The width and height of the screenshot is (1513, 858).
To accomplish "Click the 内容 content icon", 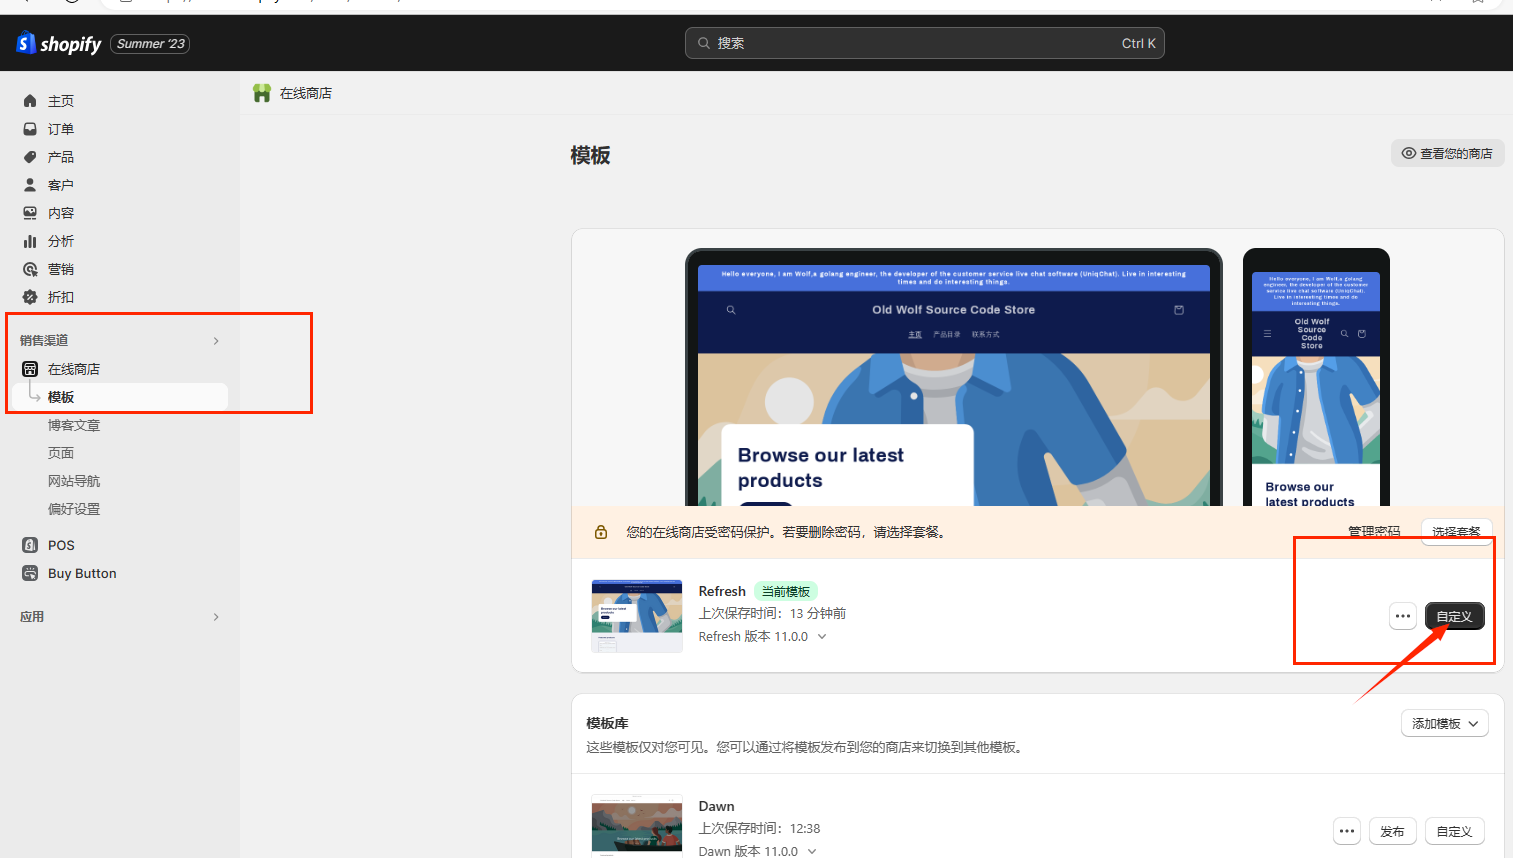I will click(x=30, y=213).
